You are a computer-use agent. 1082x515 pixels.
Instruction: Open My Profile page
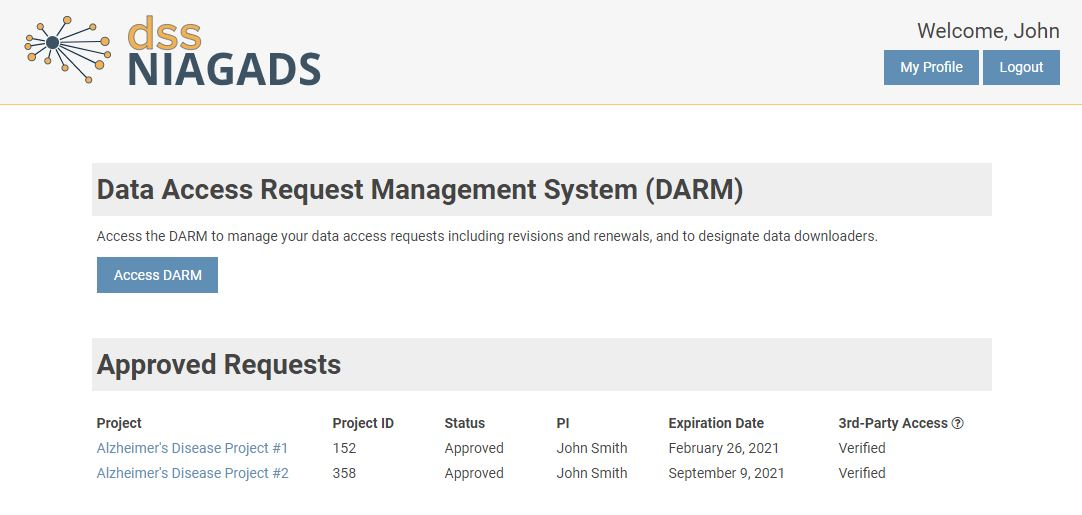pyautogui.click(x=931, y=68)
